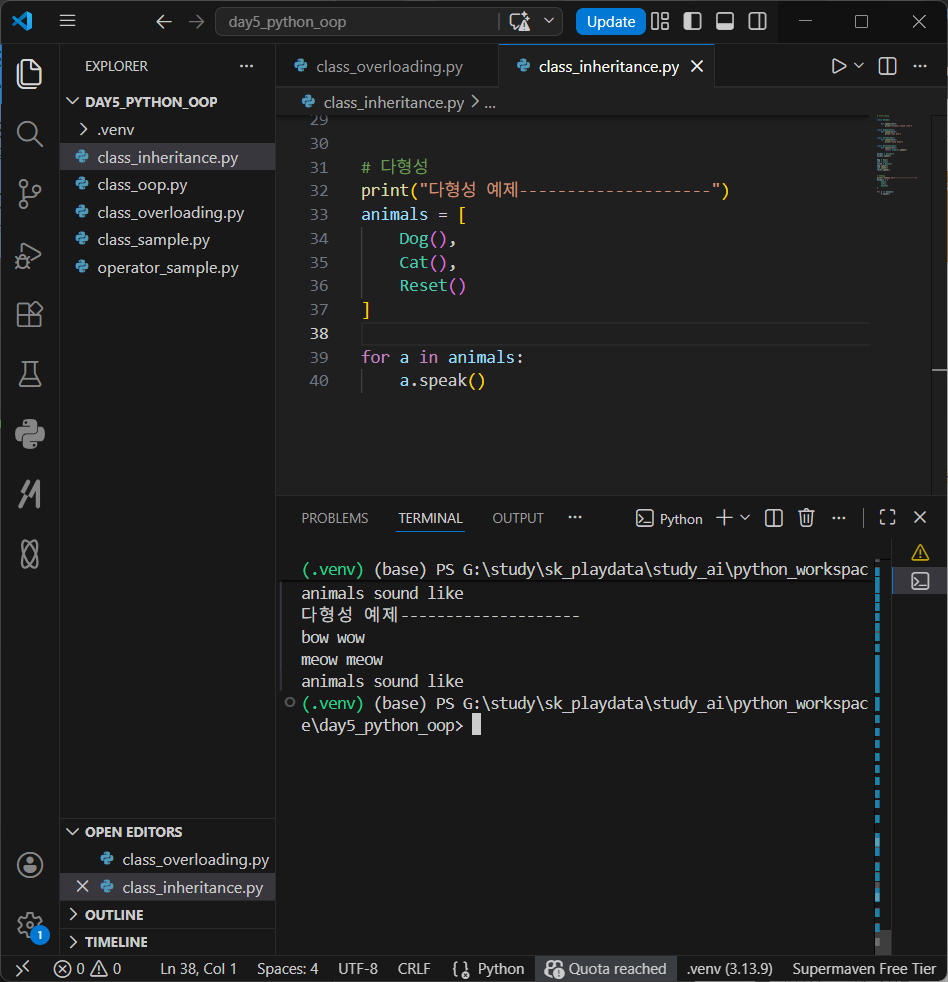This screenshot has height=982, width=948.
Task: Close class_inheritance.py from Open Editors
Action: tap(82, 887)
